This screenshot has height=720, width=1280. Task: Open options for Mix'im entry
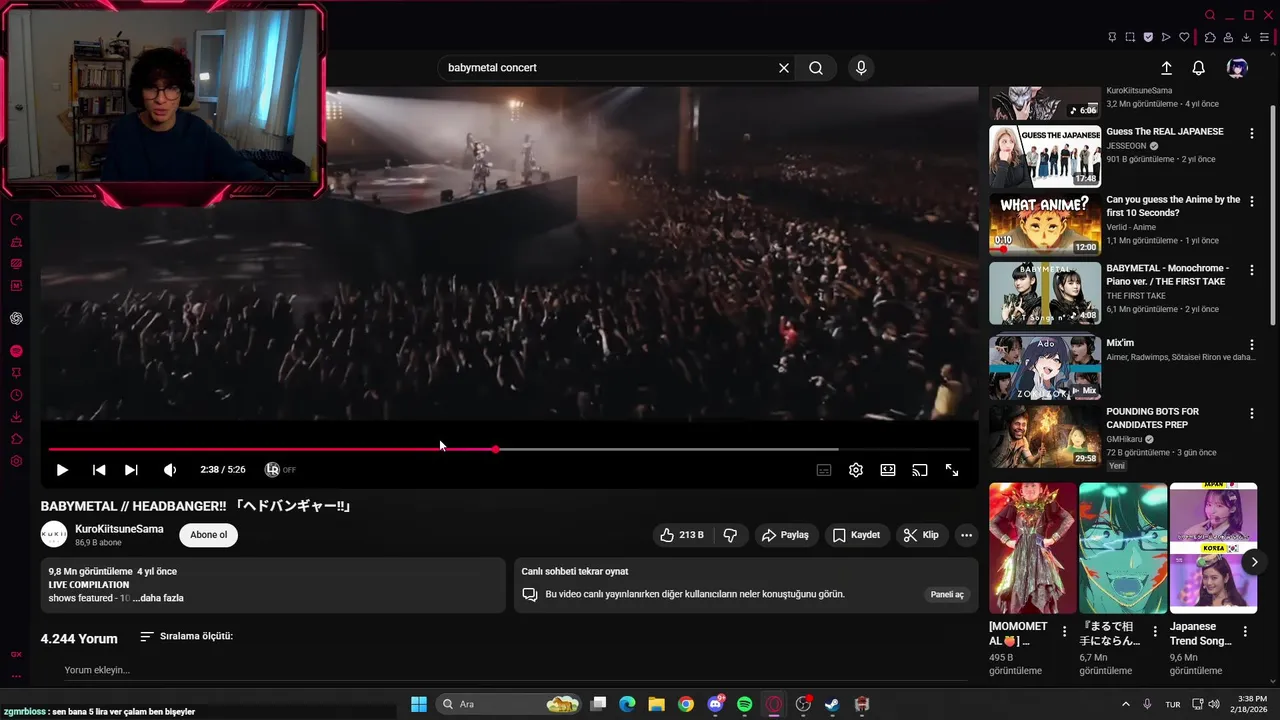click(1251, 344)
